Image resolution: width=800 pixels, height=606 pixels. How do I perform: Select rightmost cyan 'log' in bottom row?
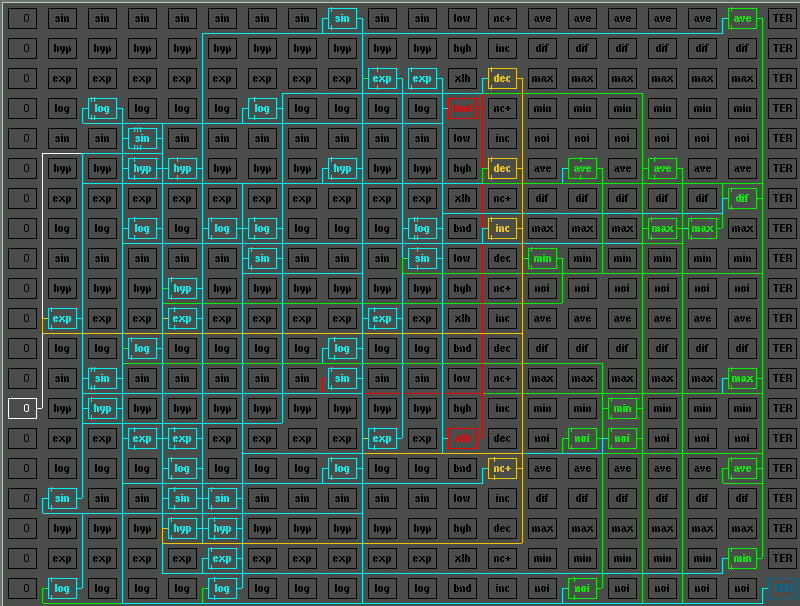[222, 588]
